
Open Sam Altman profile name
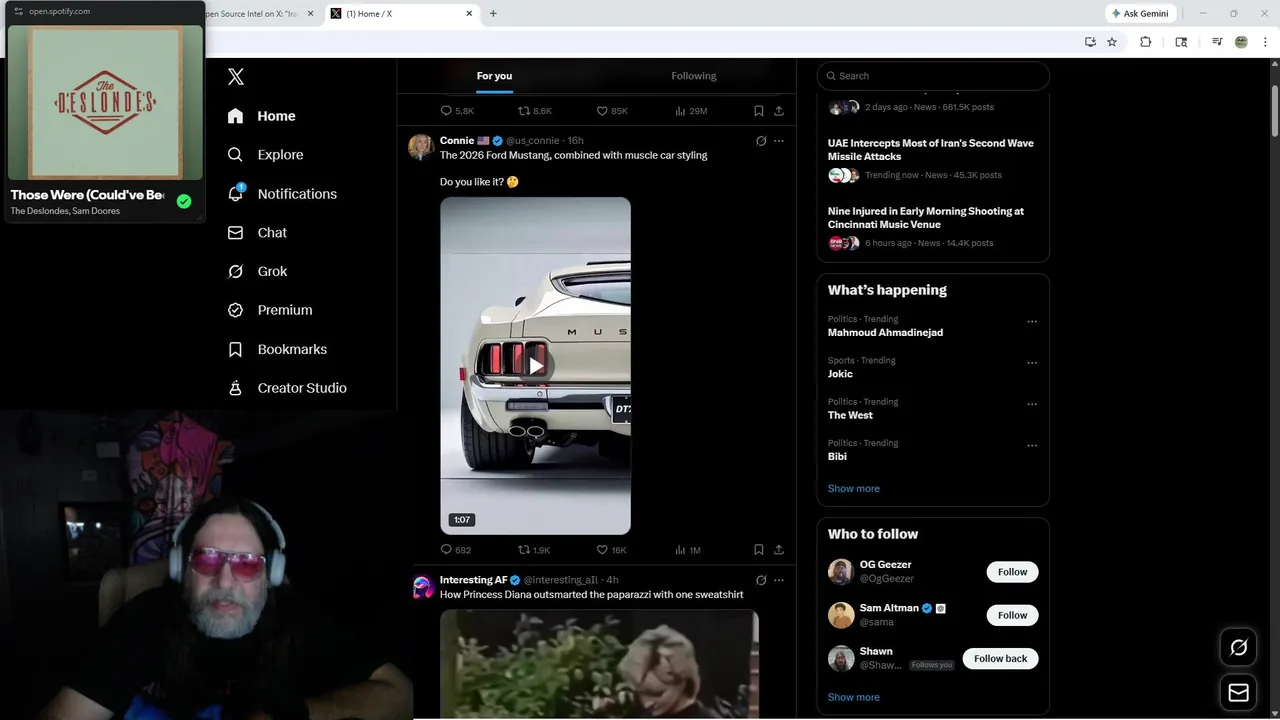(889, 608)
